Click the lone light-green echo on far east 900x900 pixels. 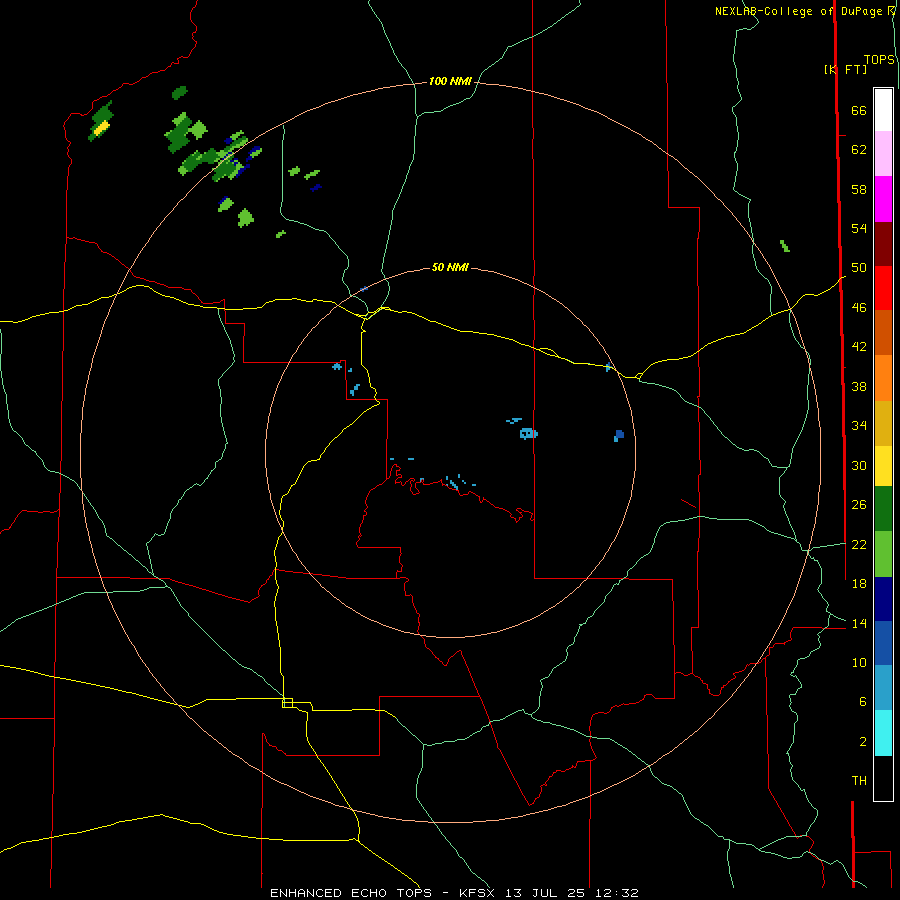coord(785,246)
